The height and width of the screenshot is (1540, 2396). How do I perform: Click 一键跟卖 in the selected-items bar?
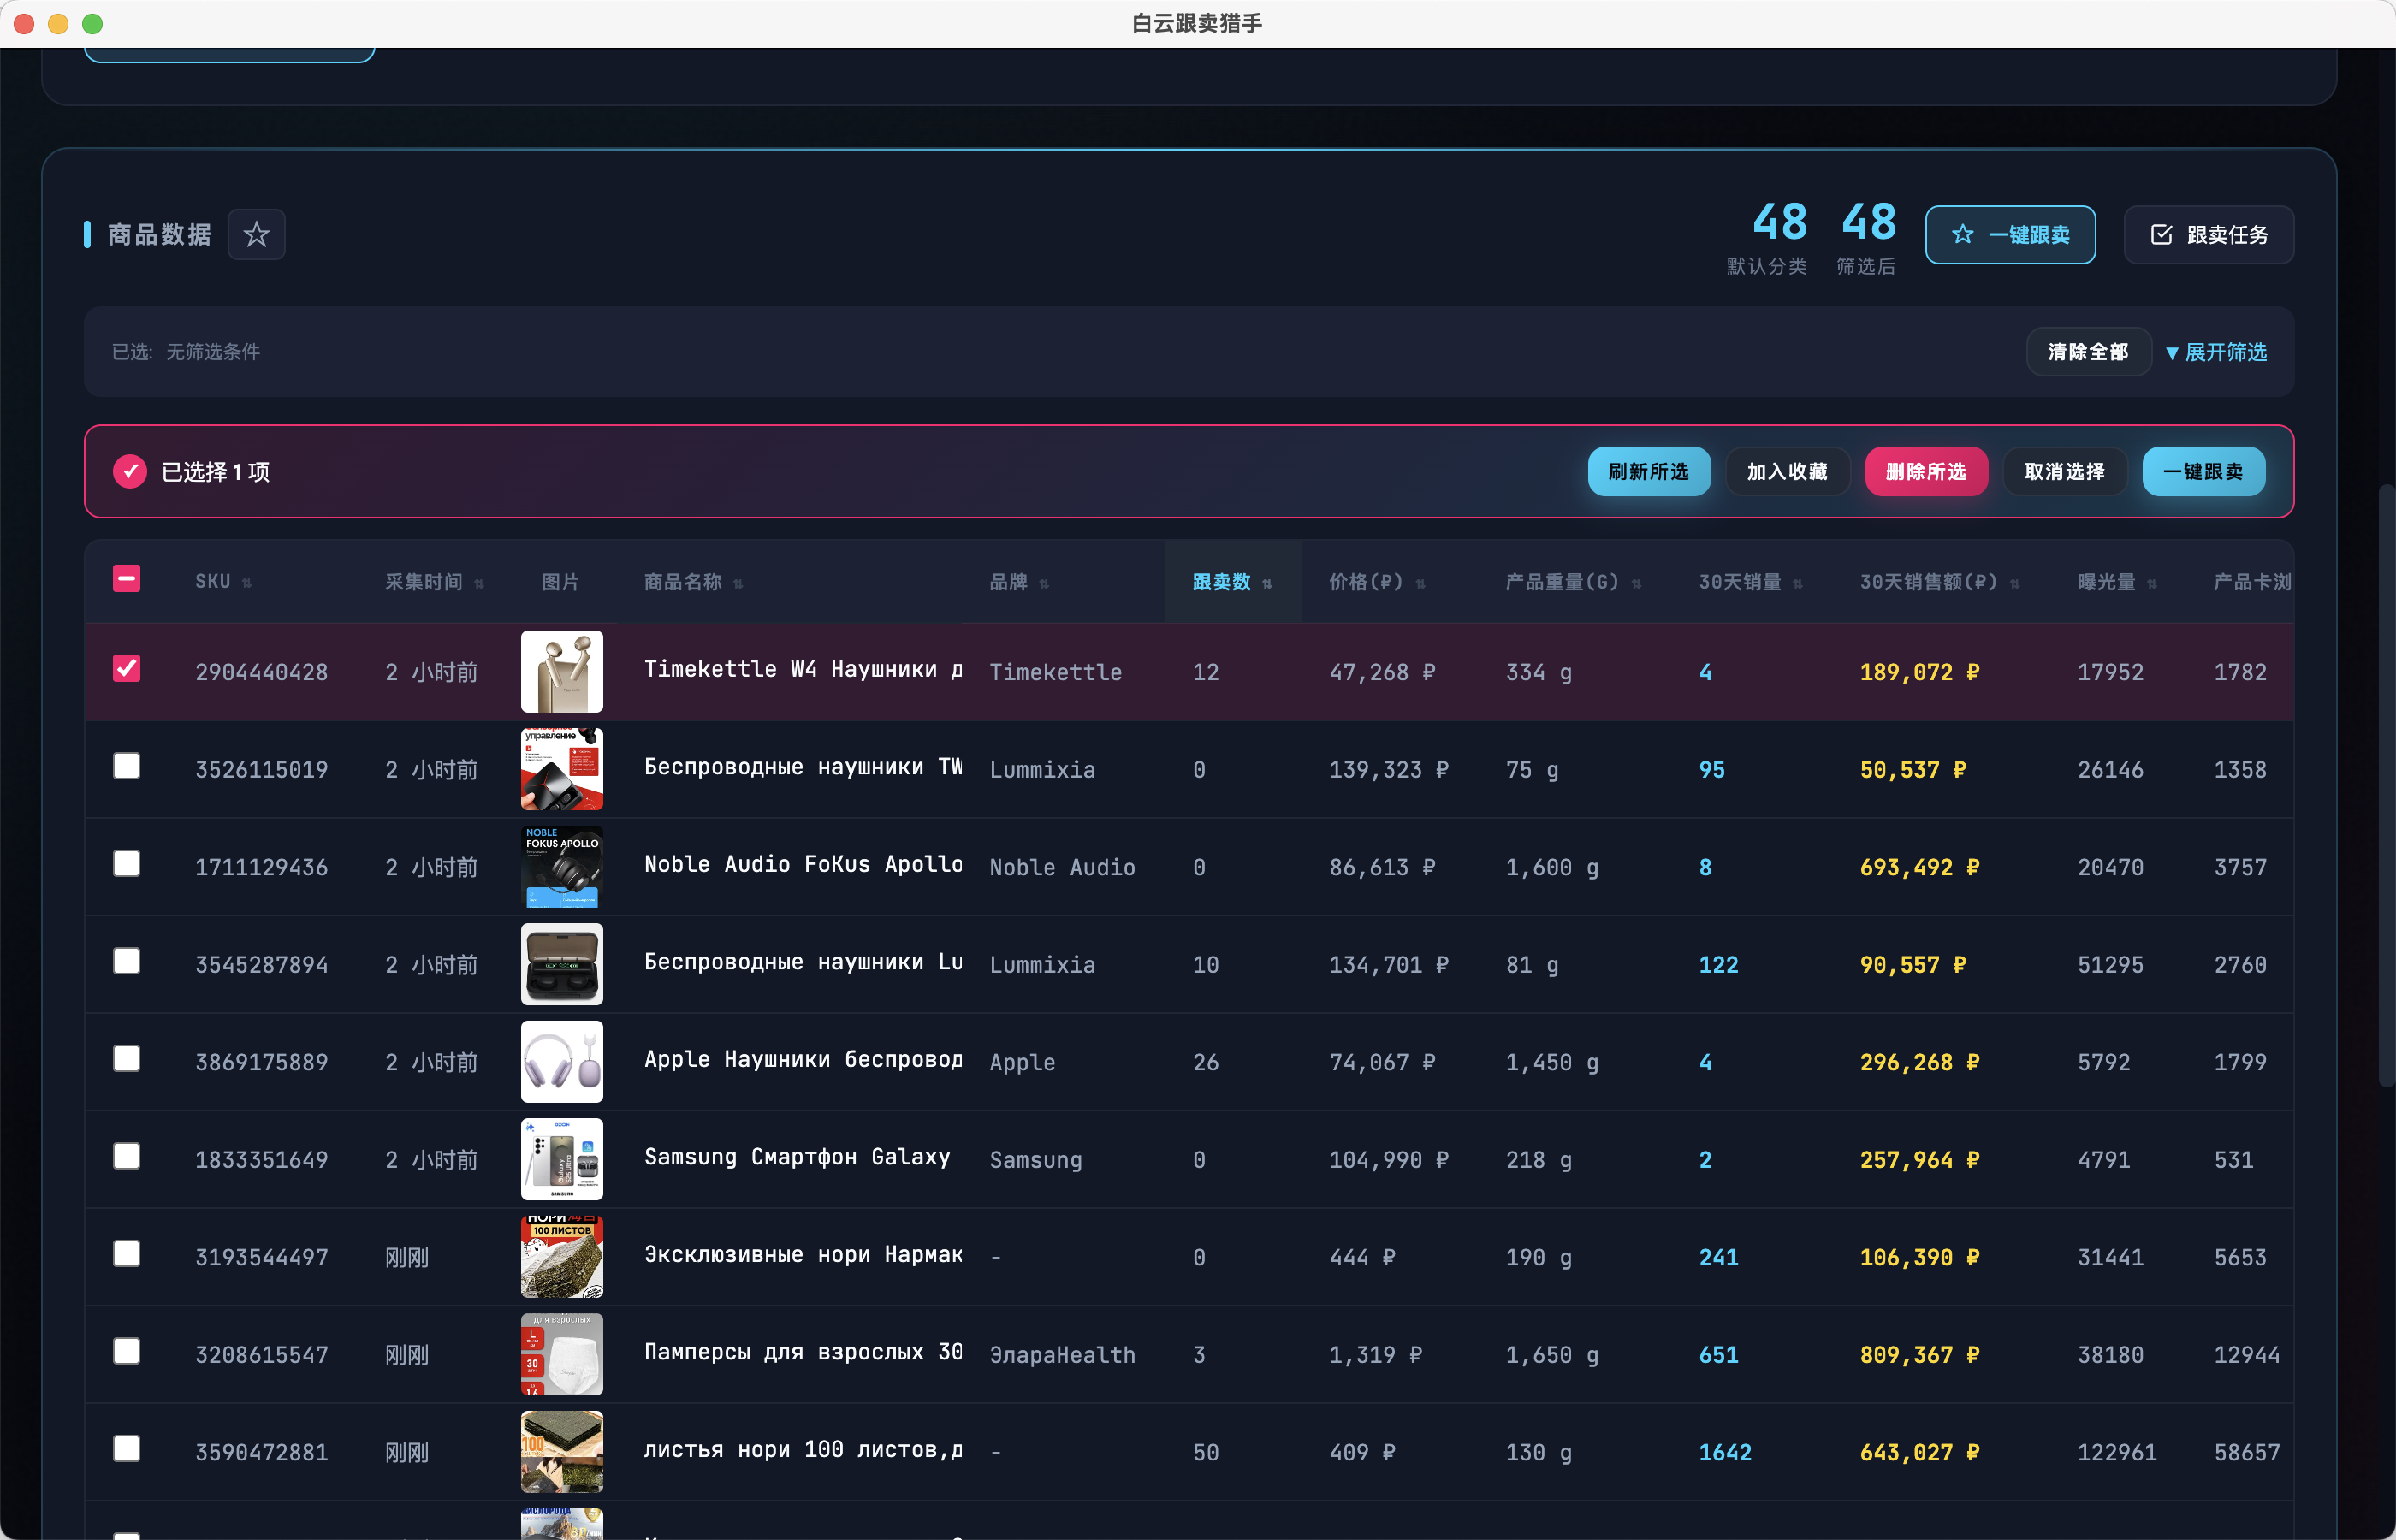tap(2203, 471)
